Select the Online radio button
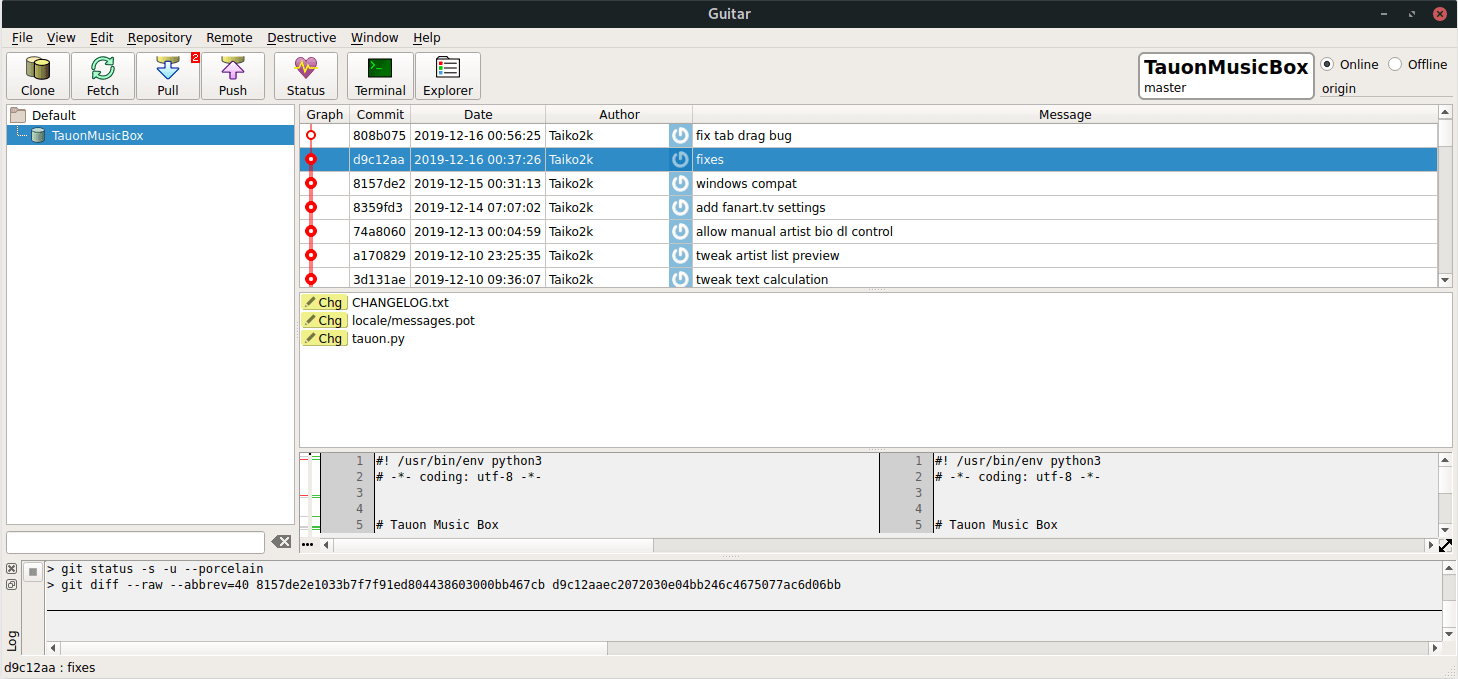1458x679 pixels. (1328, 64)
